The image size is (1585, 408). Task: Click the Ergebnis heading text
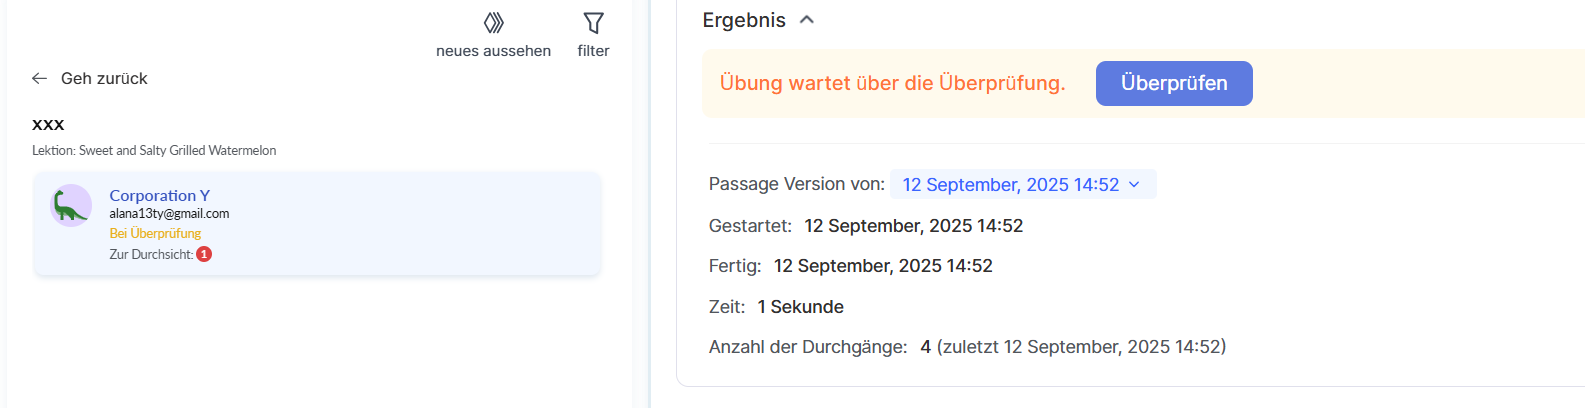(744, 20)
